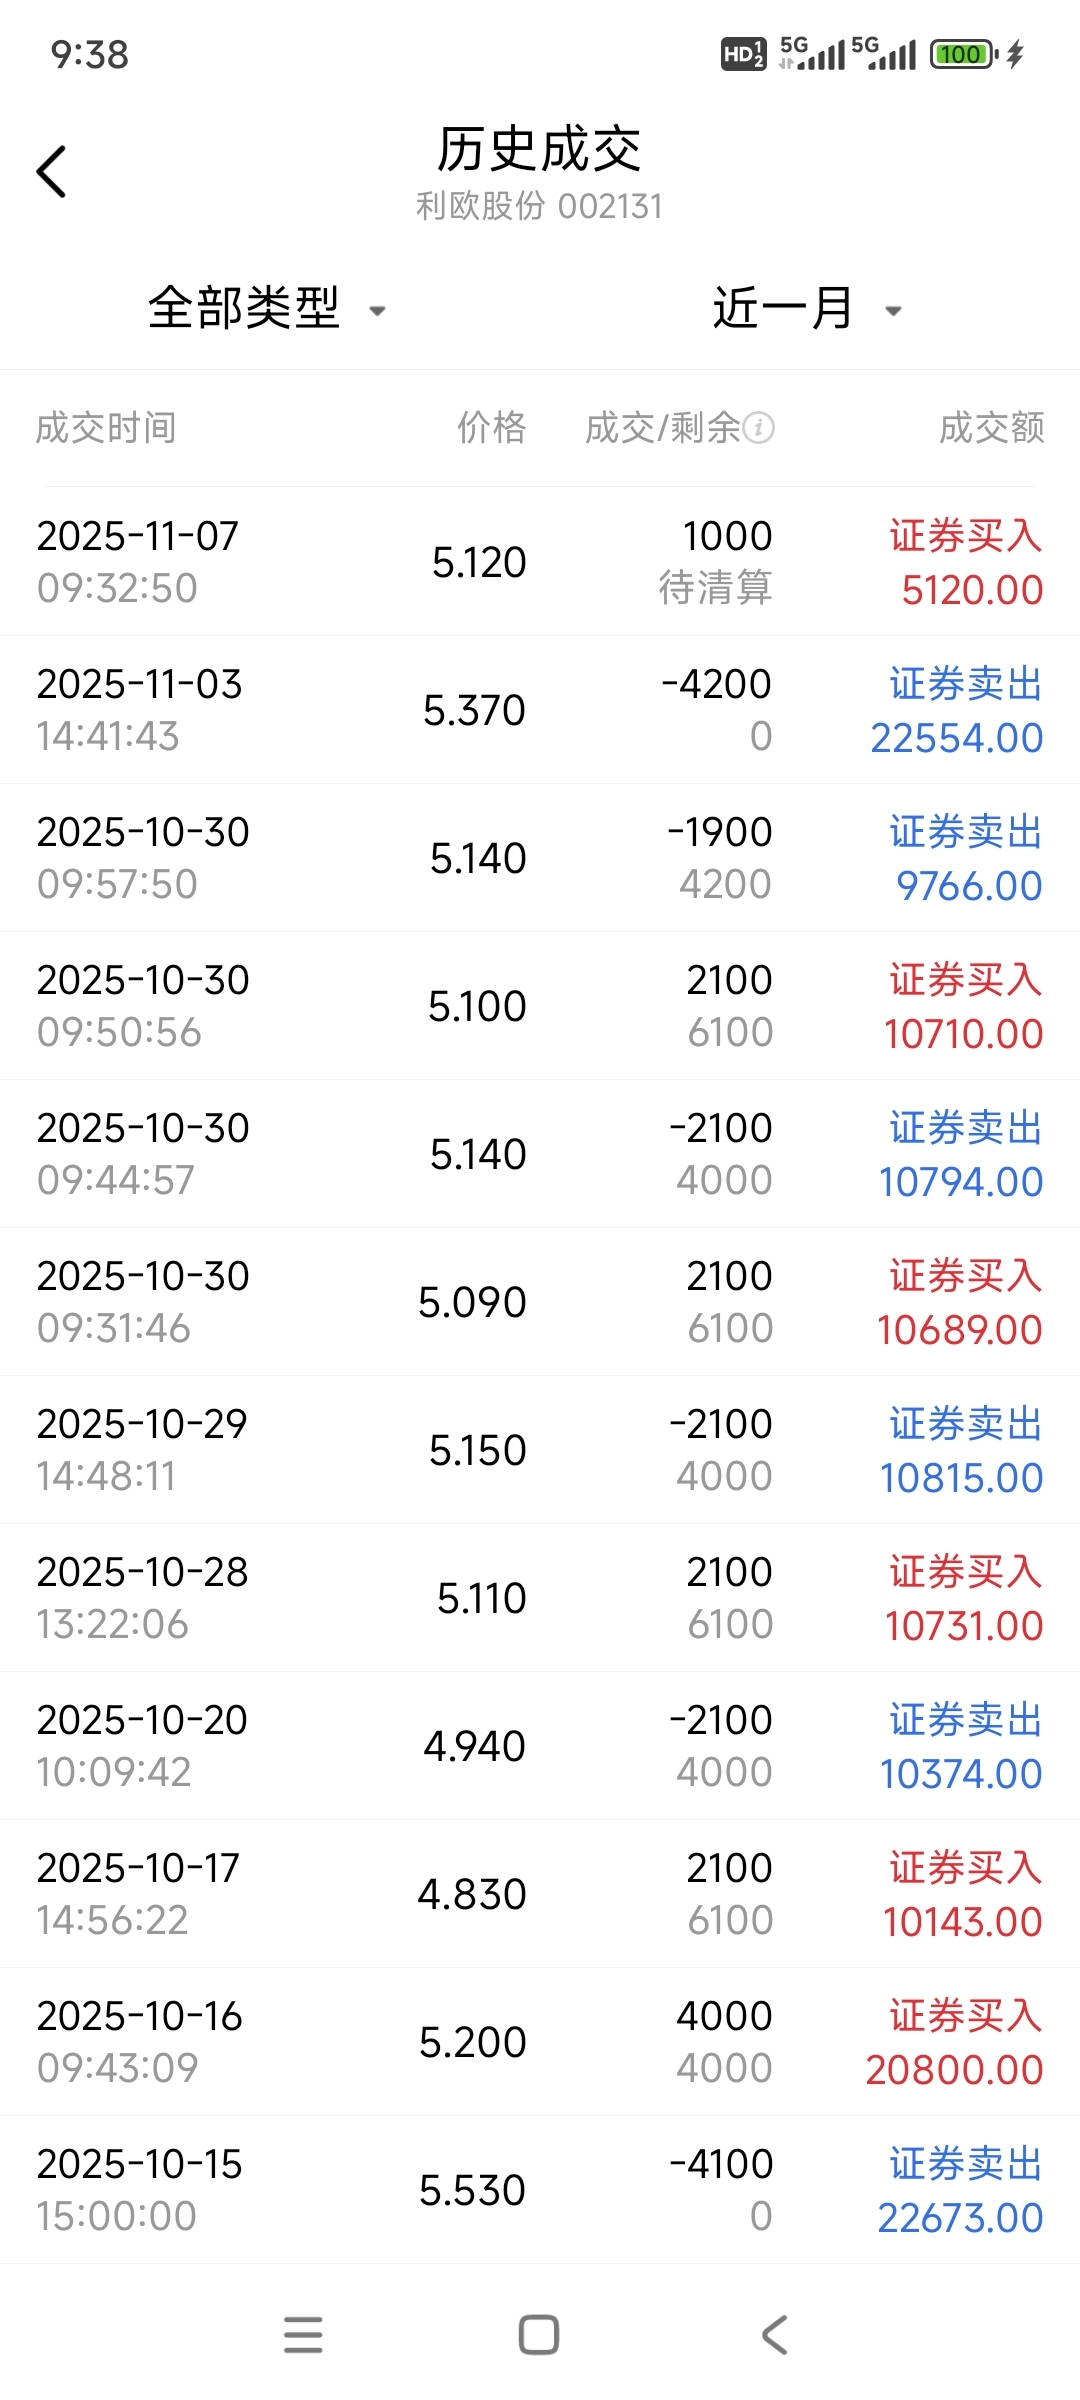Select the 2025-11-03 sell at 5.370

[x=540, y=710]
